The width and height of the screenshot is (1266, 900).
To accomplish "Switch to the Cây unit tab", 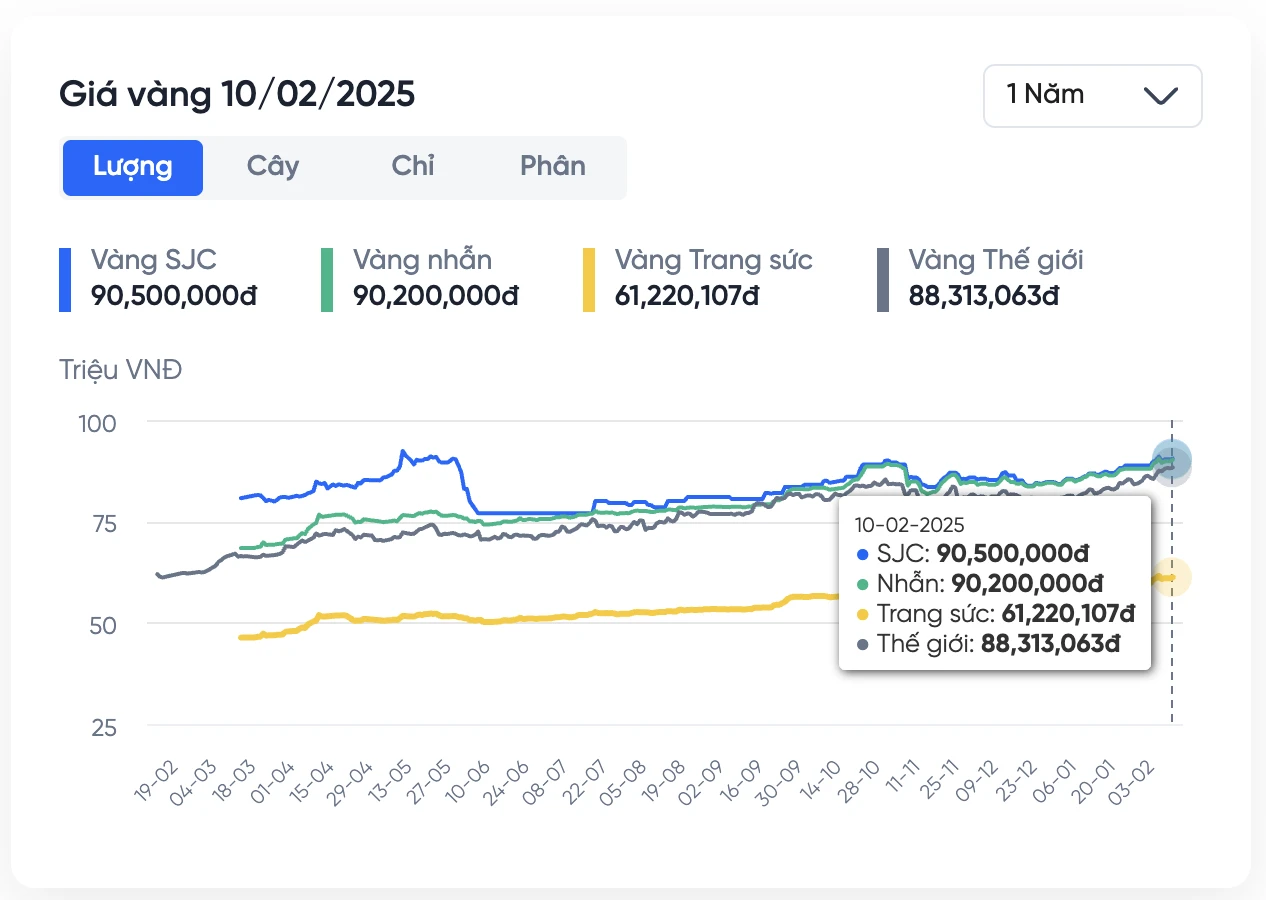I will [273, 167].
